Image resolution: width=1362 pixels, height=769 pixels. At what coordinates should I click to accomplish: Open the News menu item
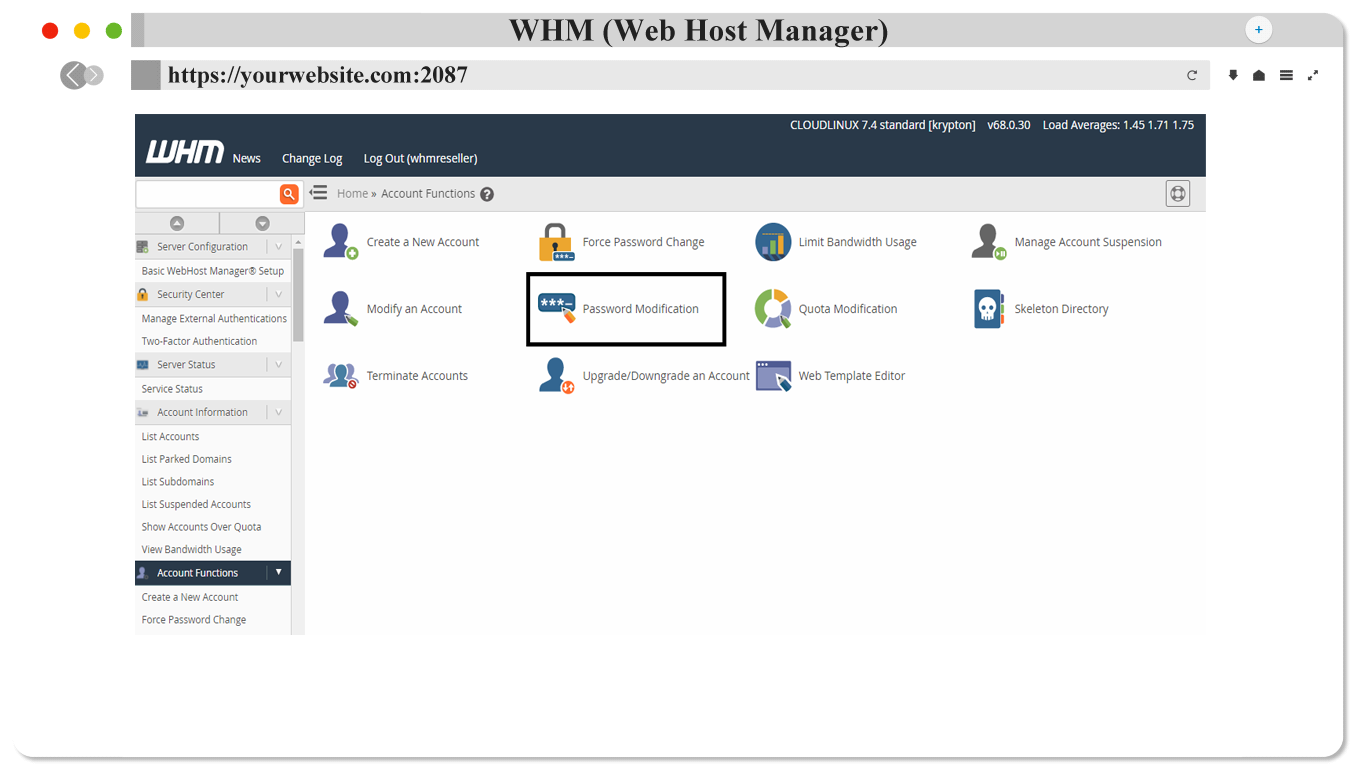point(247,158)
